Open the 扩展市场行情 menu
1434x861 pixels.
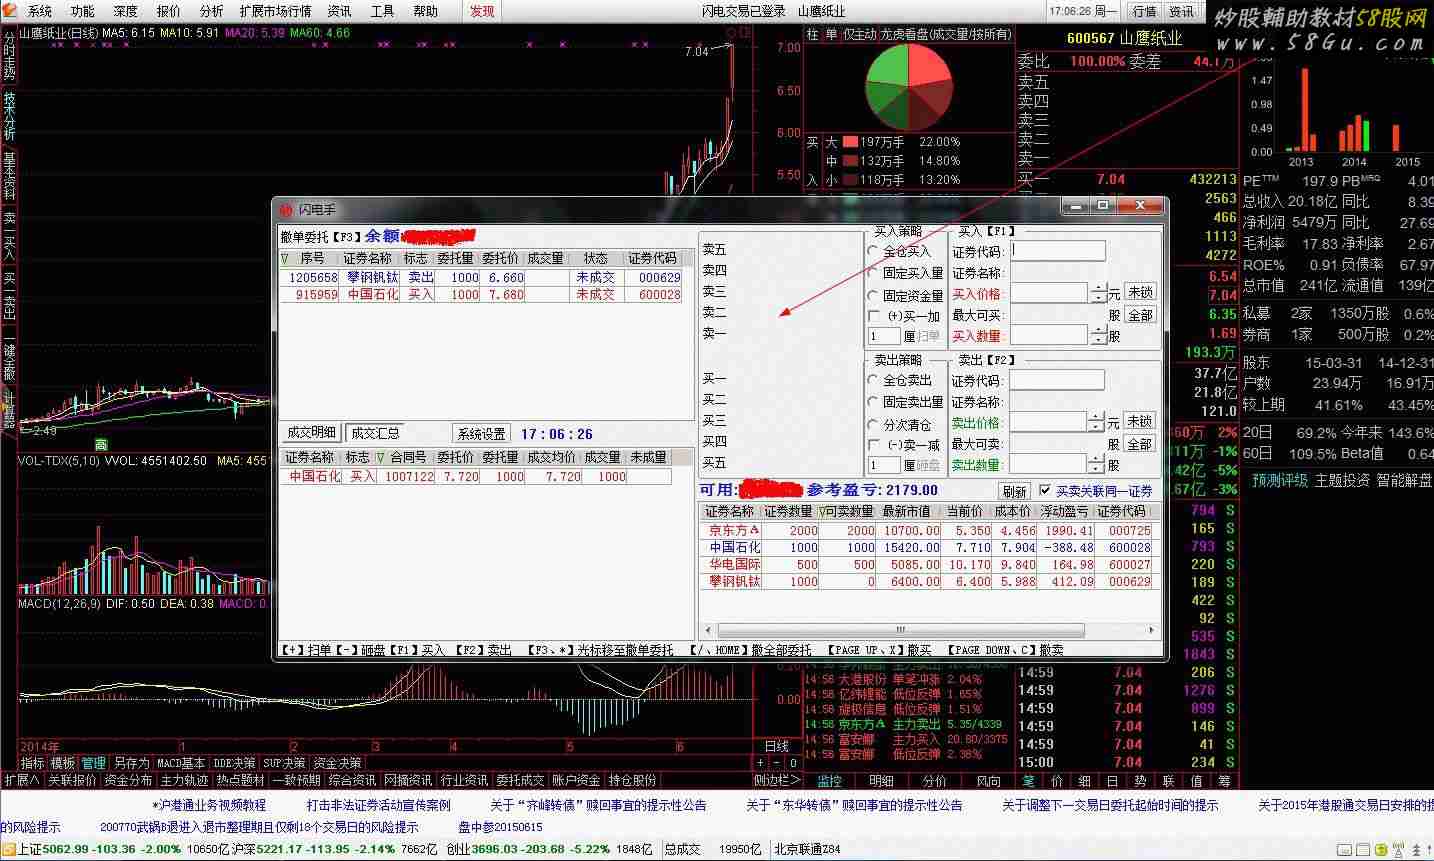tap(275, 11)
